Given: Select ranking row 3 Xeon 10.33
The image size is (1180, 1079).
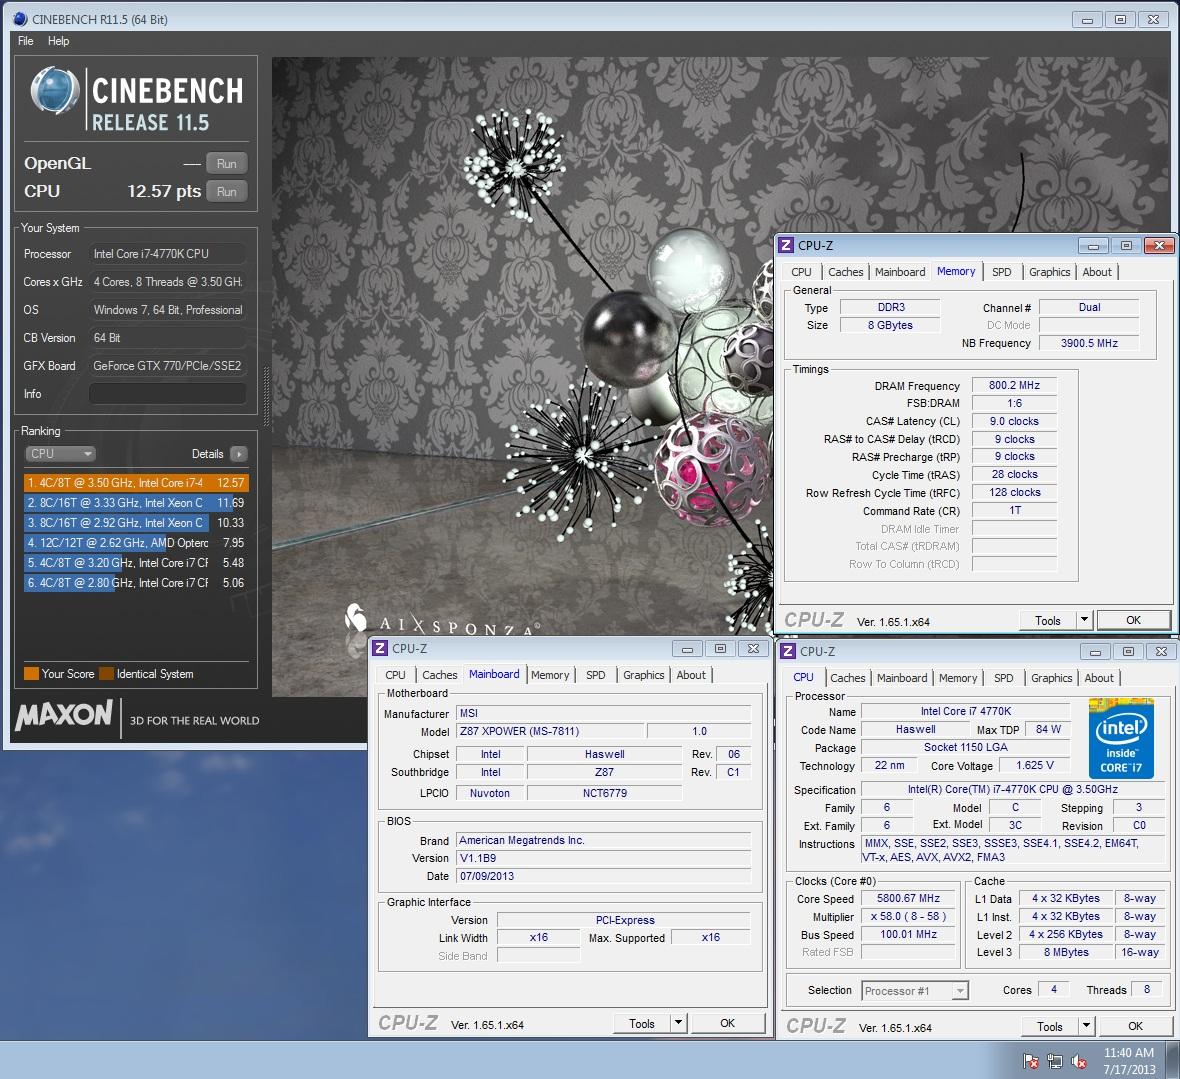Looking at the screenshot, I should [x=135, y=522].
